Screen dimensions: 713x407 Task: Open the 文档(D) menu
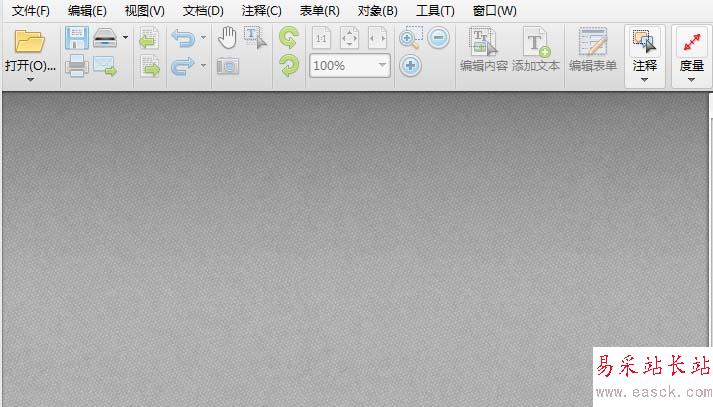(203, 10)
